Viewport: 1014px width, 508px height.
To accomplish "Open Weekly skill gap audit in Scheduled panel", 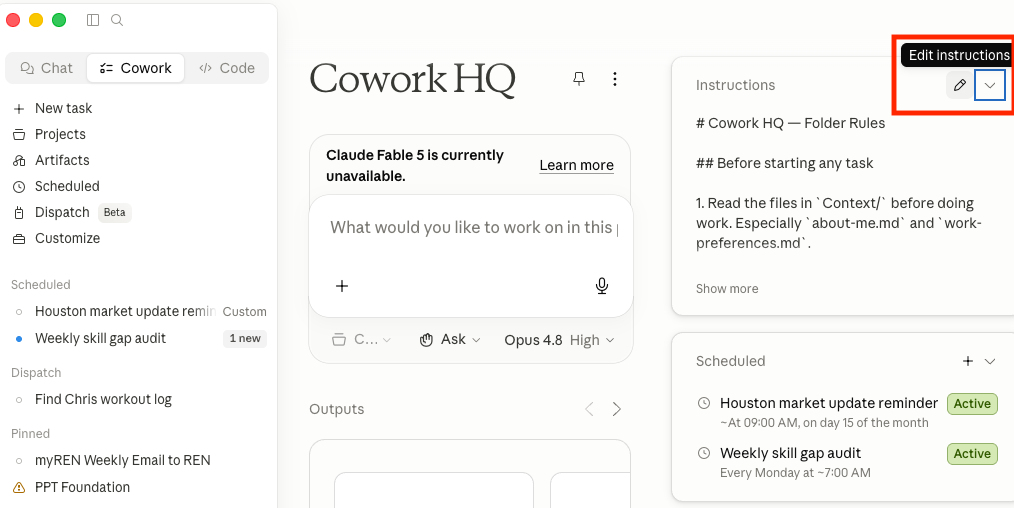I will (790, 453).
